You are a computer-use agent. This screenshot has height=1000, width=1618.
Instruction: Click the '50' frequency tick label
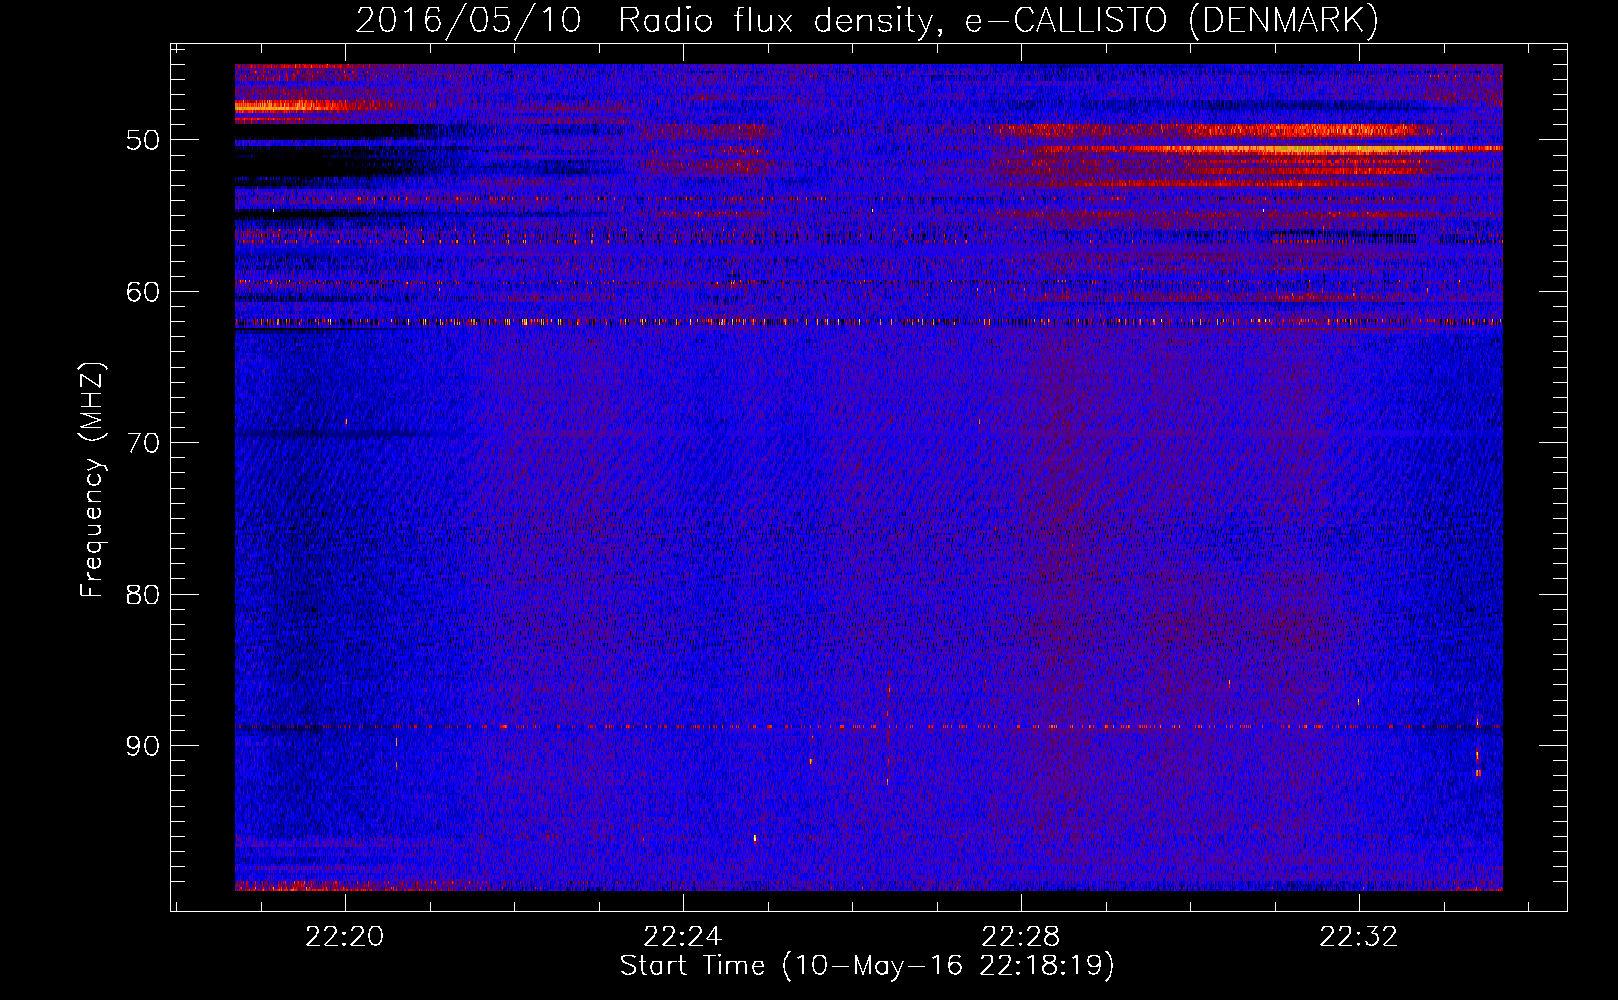tap(143, 140)
